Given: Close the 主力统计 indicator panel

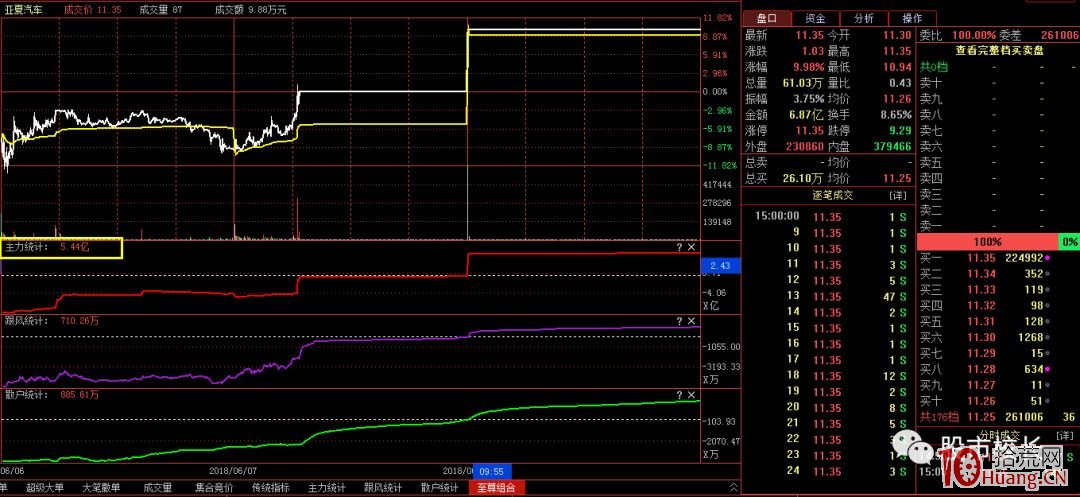Looking at the screenshot, I should (x=692, y=246).
